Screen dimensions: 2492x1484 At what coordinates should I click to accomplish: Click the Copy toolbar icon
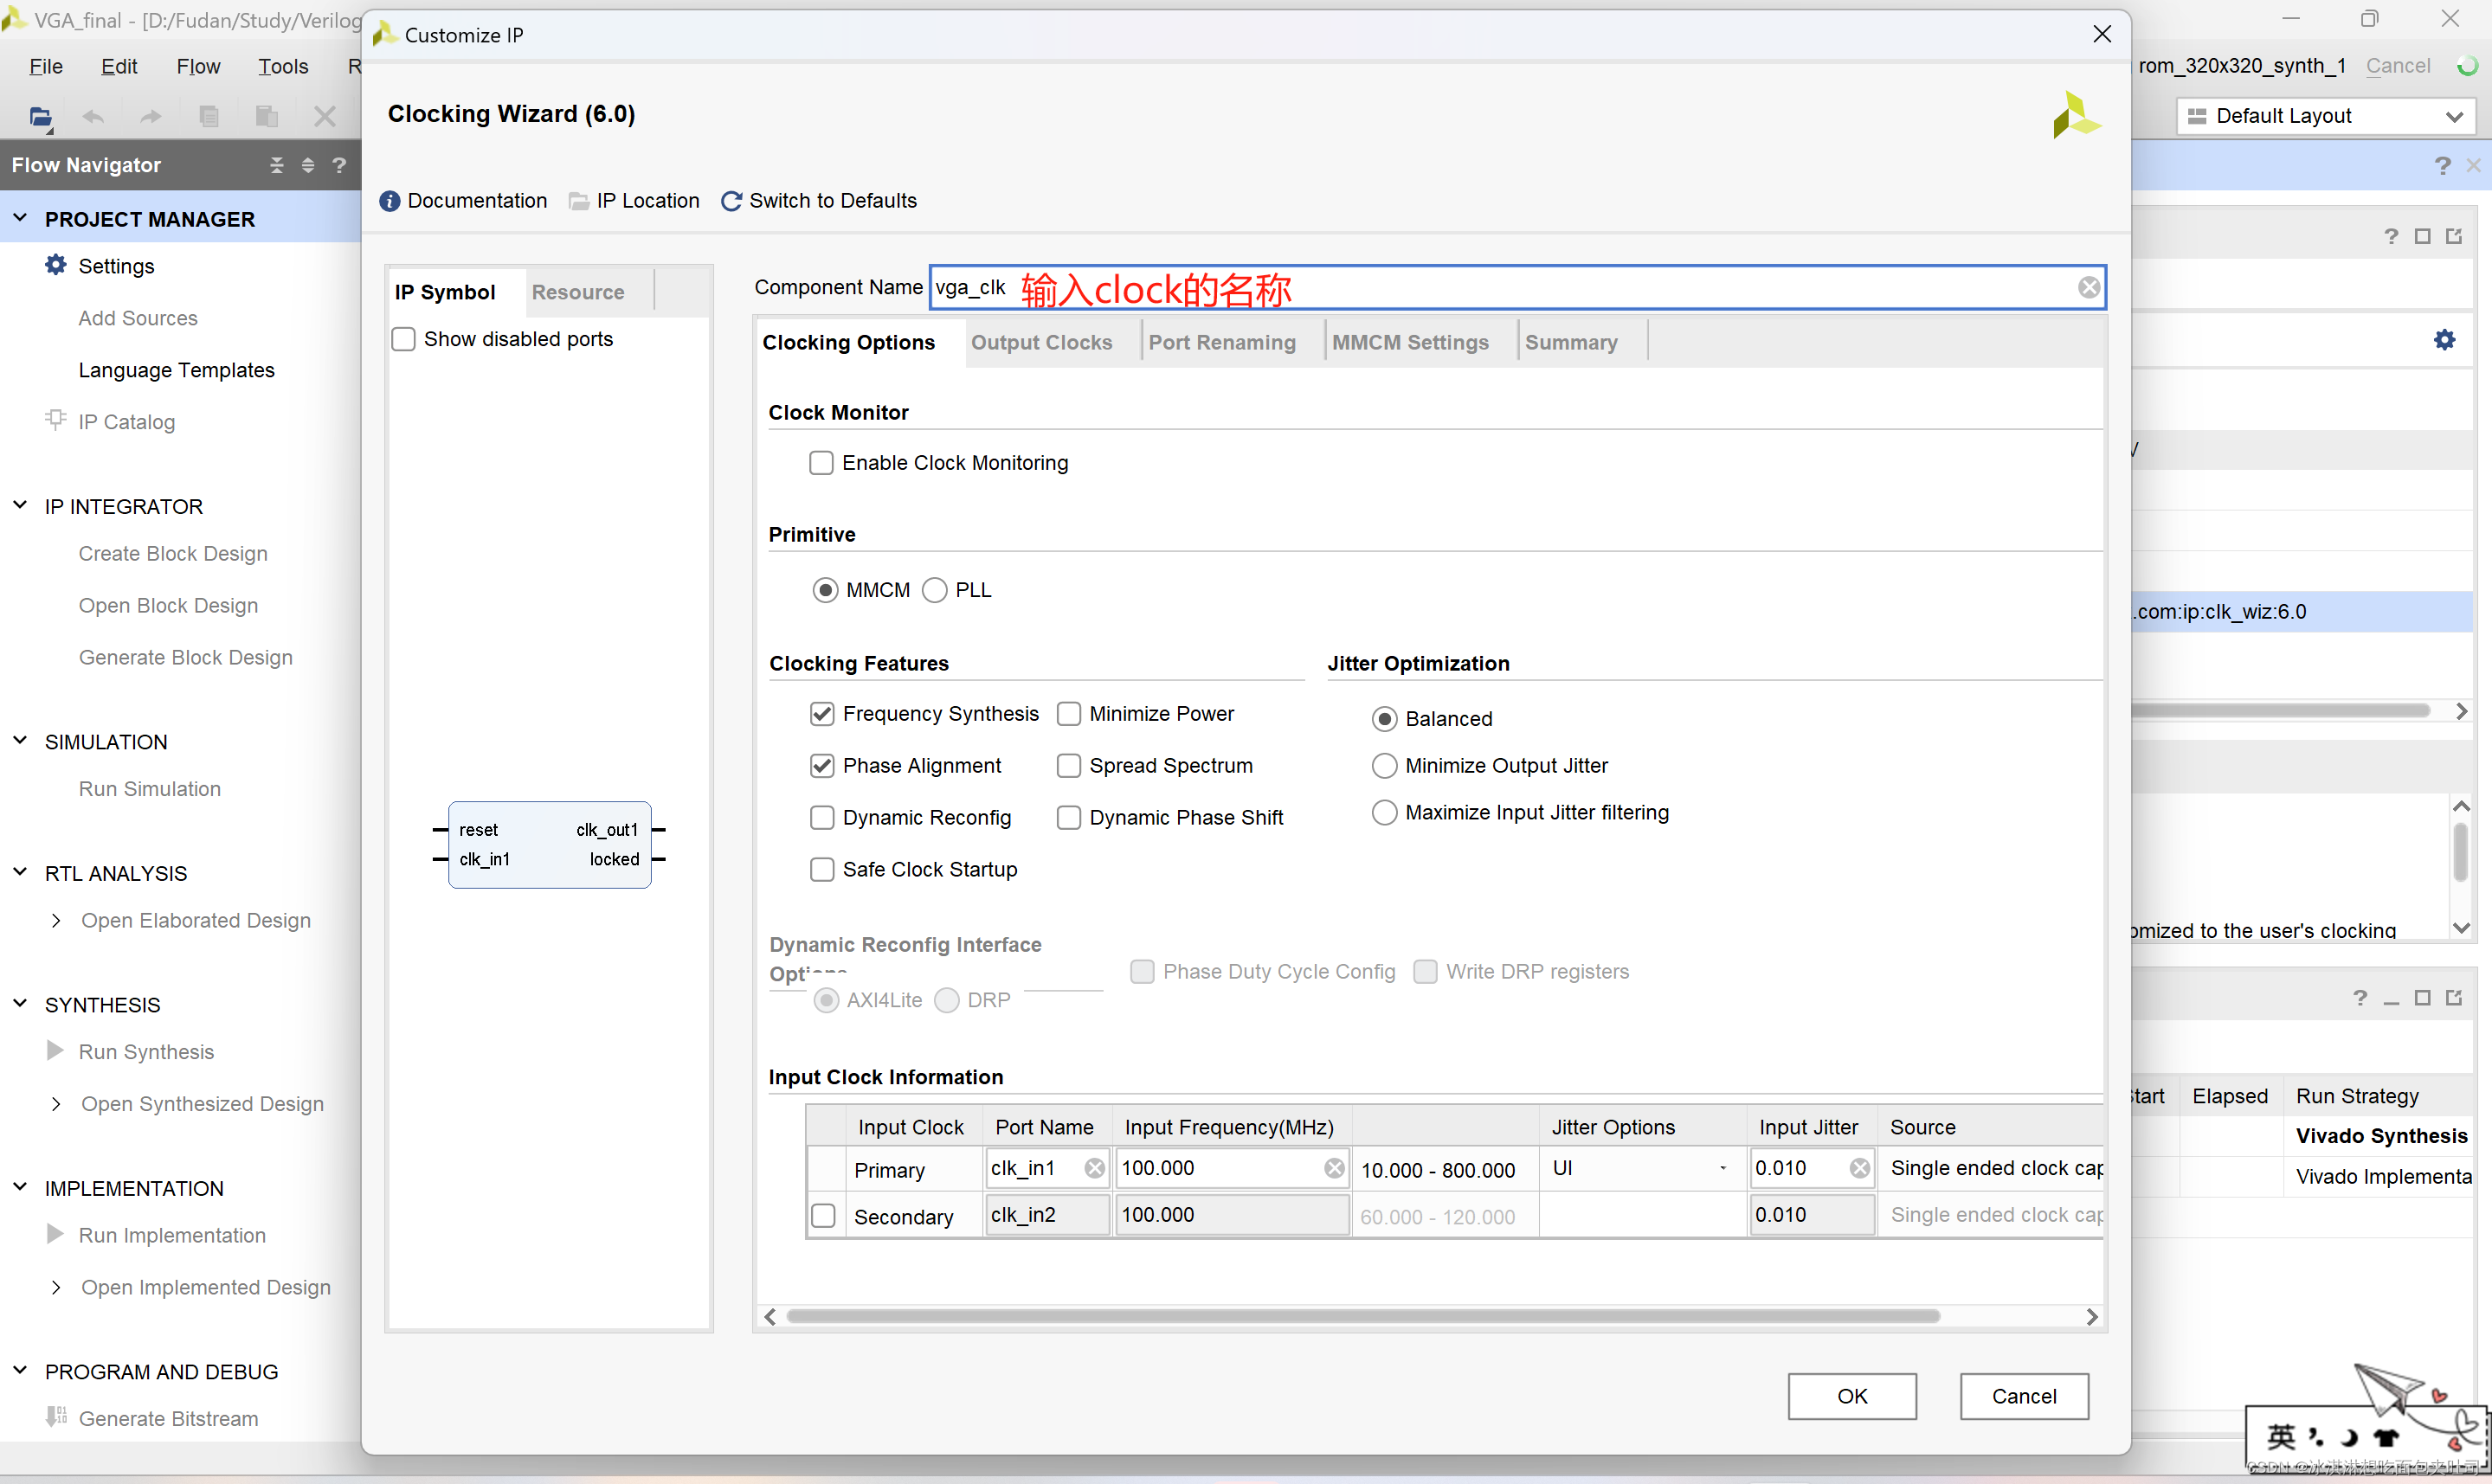pyautogui.click(x=209, y=117)
